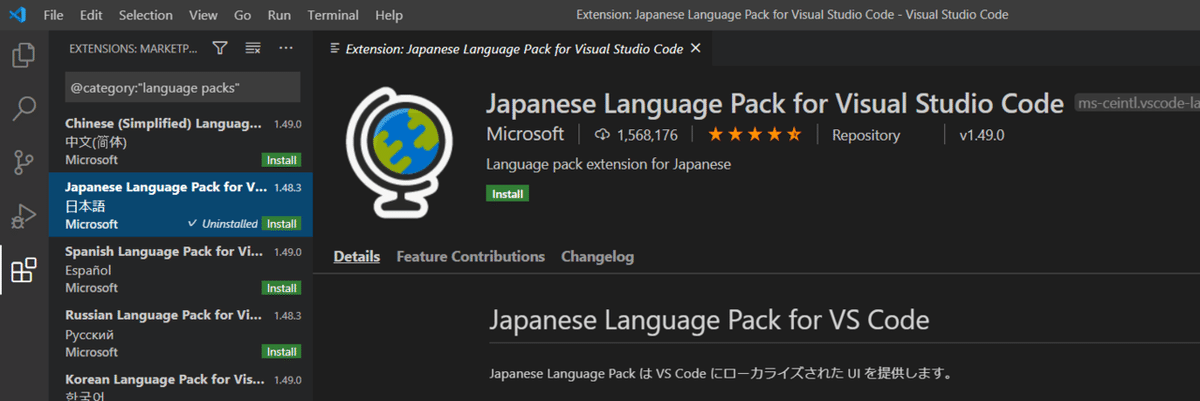Open the Help menu

pyautogui.click(x=388, y=15)
